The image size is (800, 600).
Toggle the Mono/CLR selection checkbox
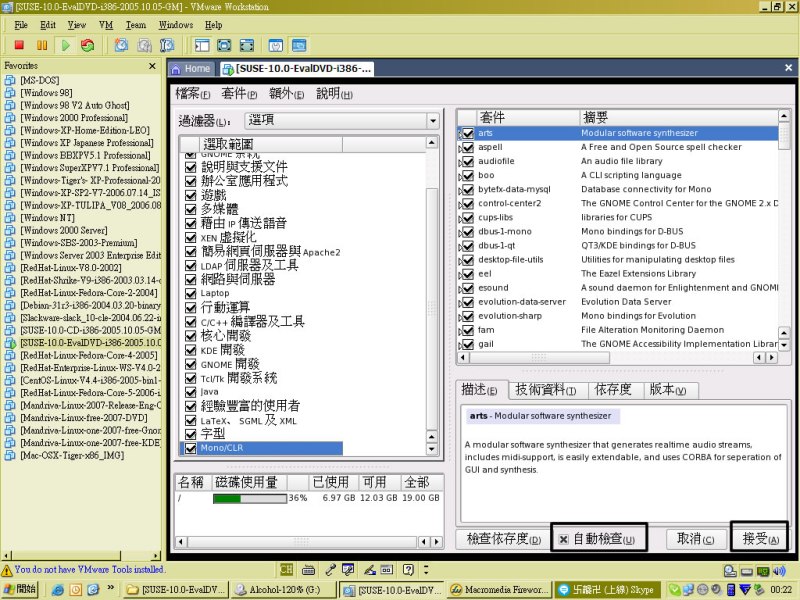coord(190,448)
